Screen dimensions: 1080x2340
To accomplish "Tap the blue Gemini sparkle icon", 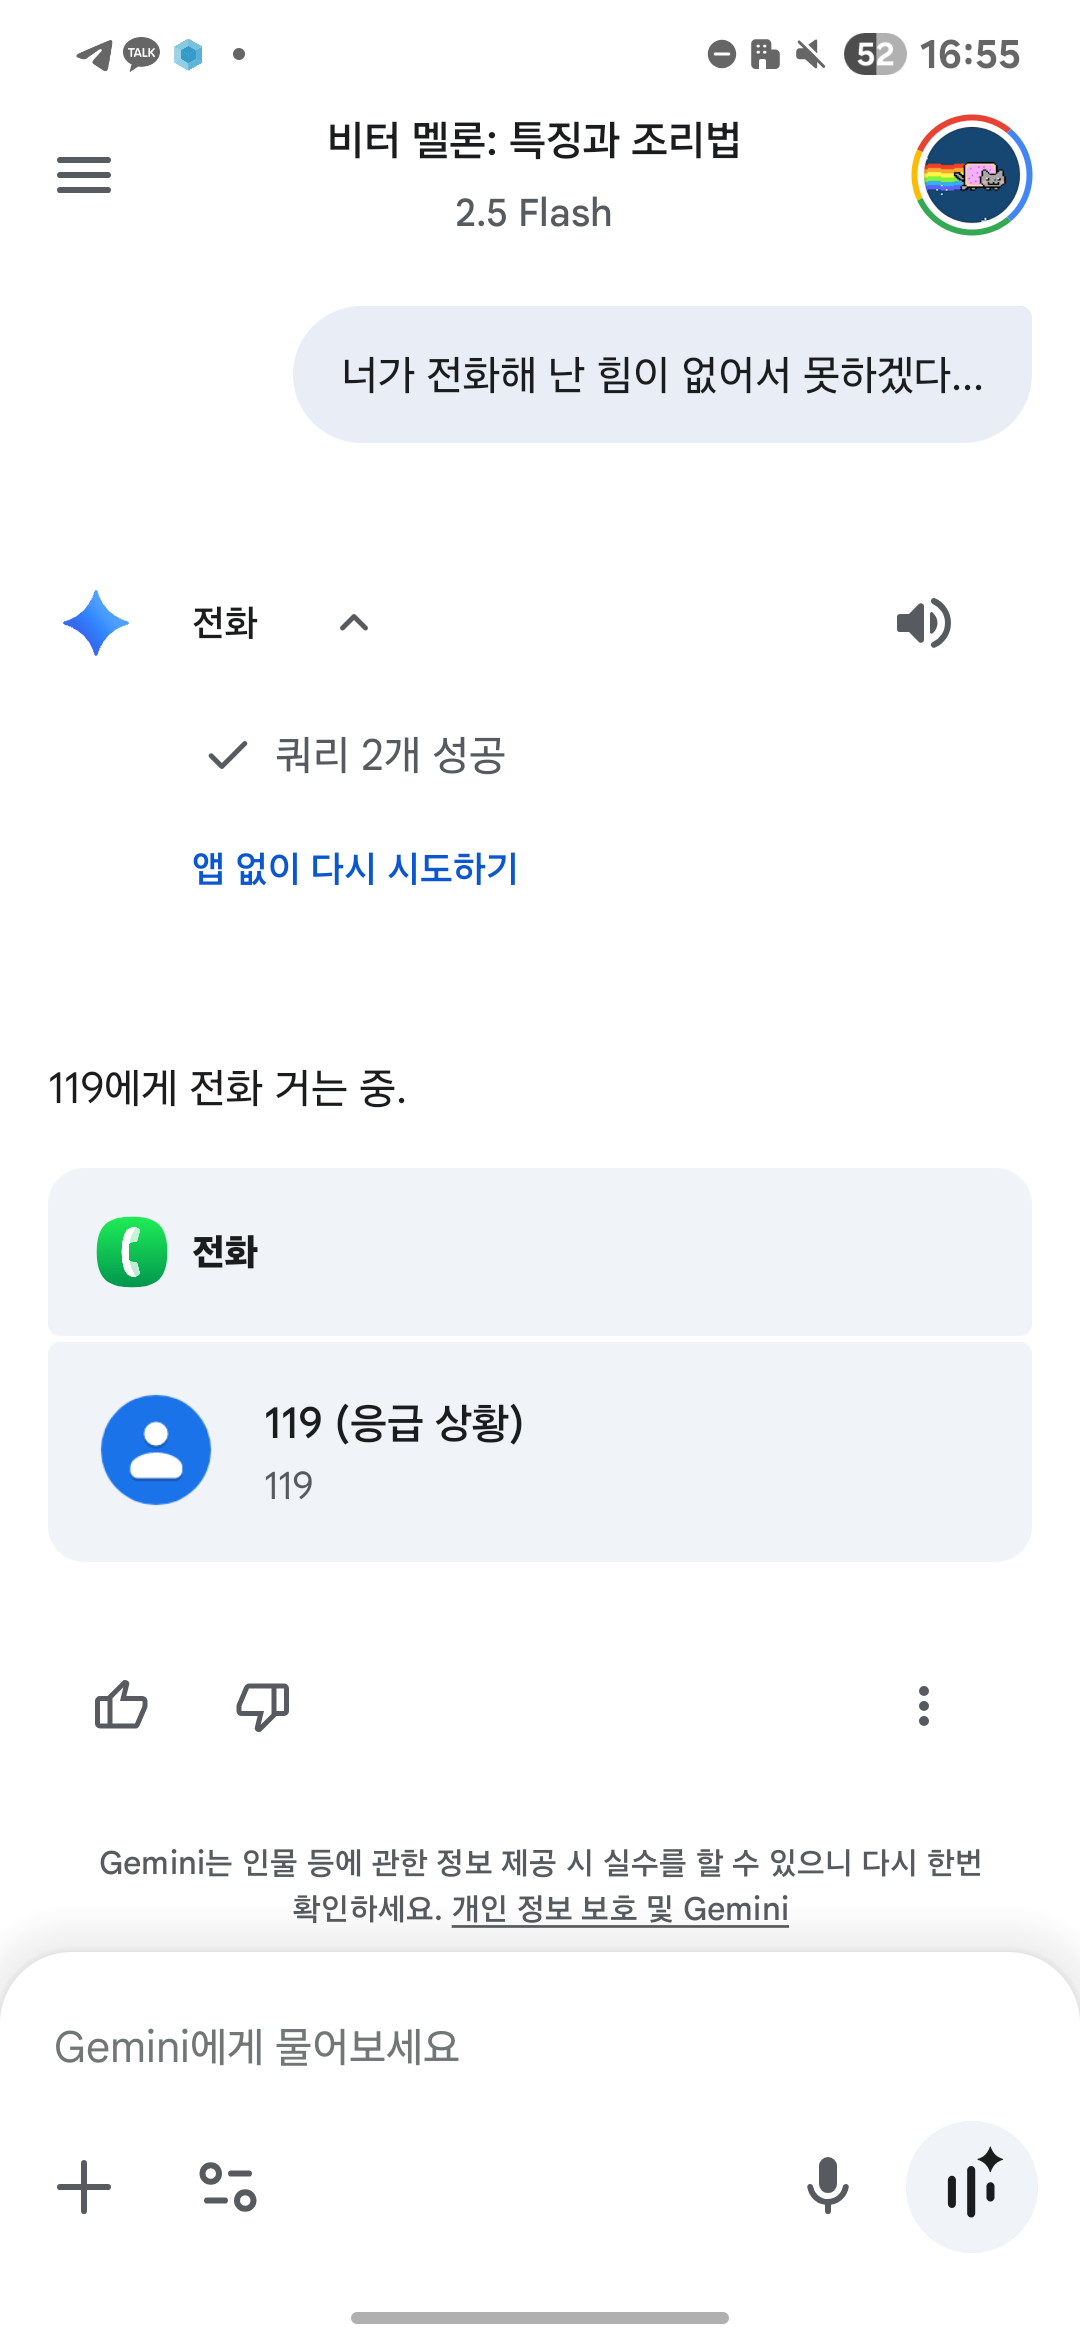I will [96, 623].
